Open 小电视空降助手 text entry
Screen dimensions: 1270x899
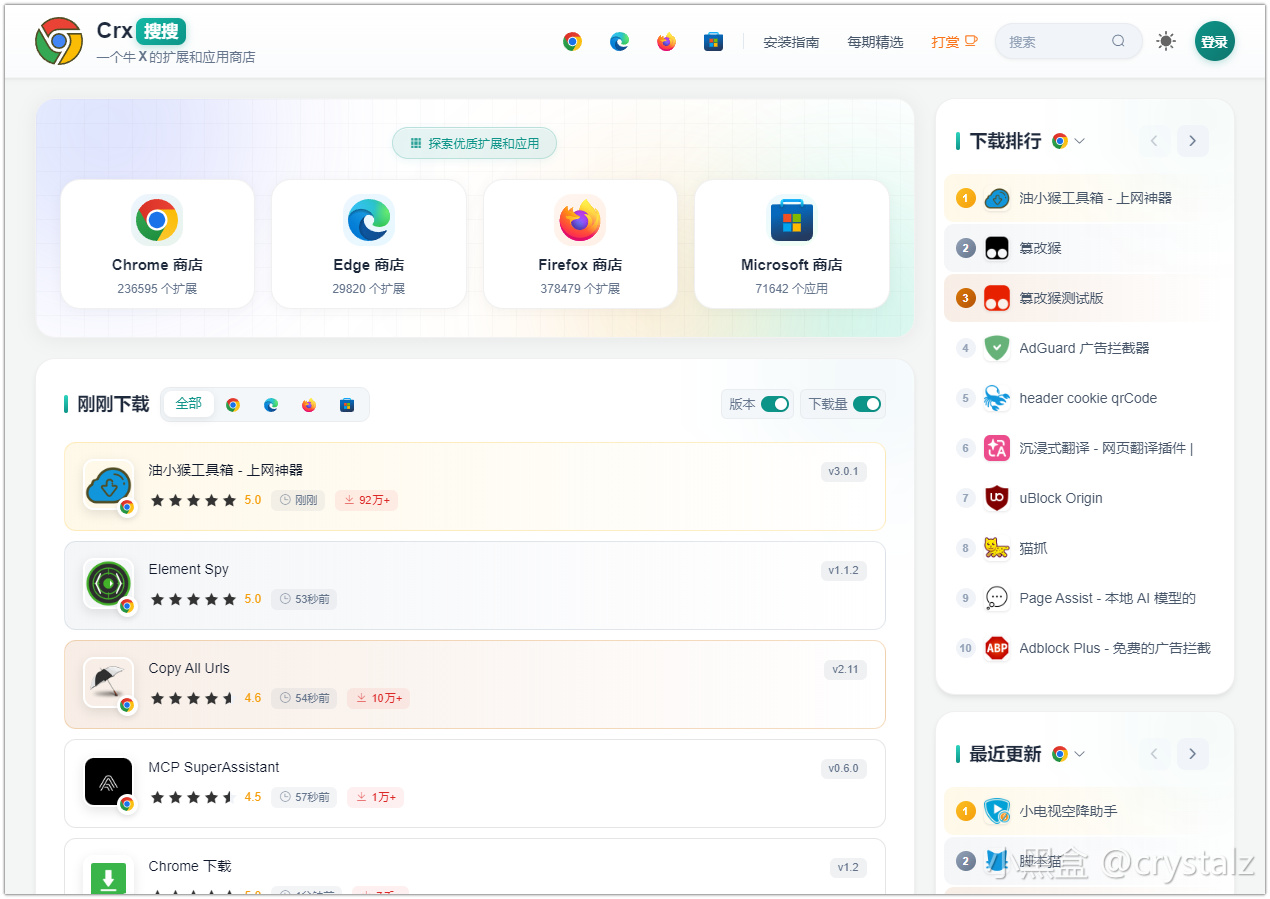[1068, 811]
